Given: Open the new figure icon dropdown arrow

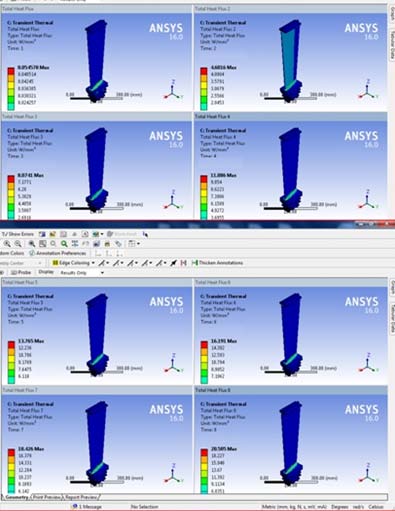Looking at the screenshot, I should 102,234.
